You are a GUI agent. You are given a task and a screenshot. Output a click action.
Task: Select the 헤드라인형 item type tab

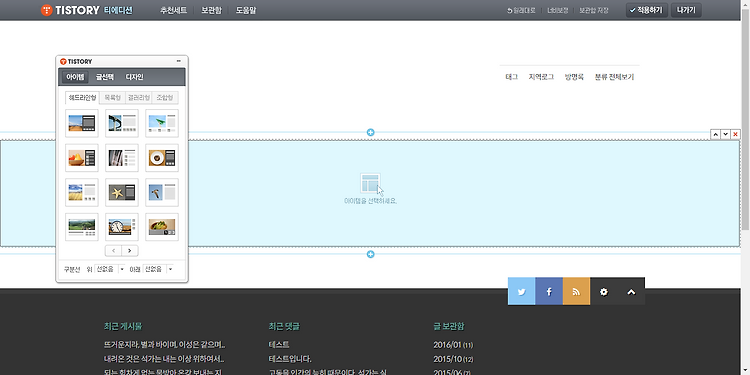[x=82, y=98]
